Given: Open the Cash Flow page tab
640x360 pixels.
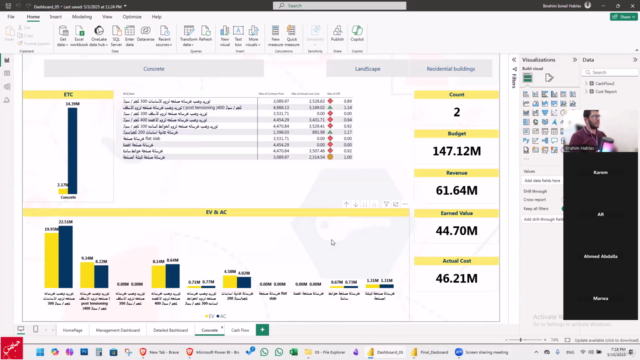Looking at the screenshot, I should (240, 330).
